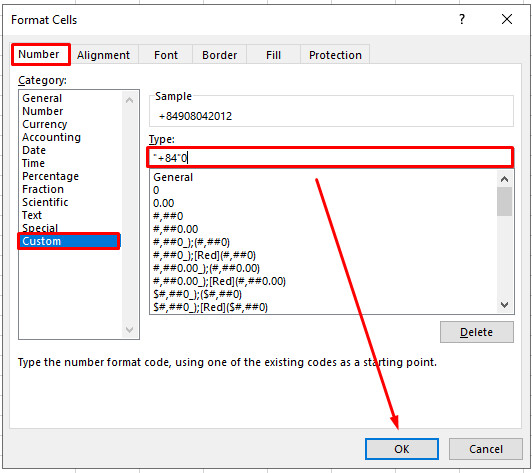Screen dimensions: 532x473
Task: Click the Delete button
Action: point(477,332)
